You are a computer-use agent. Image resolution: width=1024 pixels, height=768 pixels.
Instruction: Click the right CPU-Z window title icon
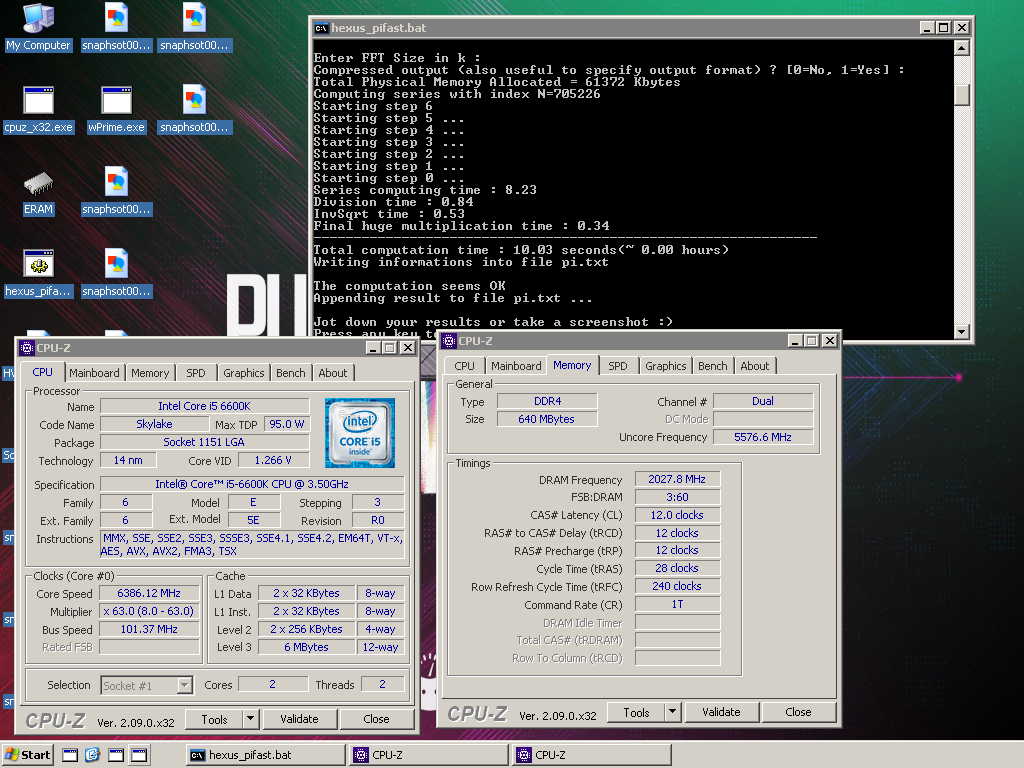coord(449,340)
